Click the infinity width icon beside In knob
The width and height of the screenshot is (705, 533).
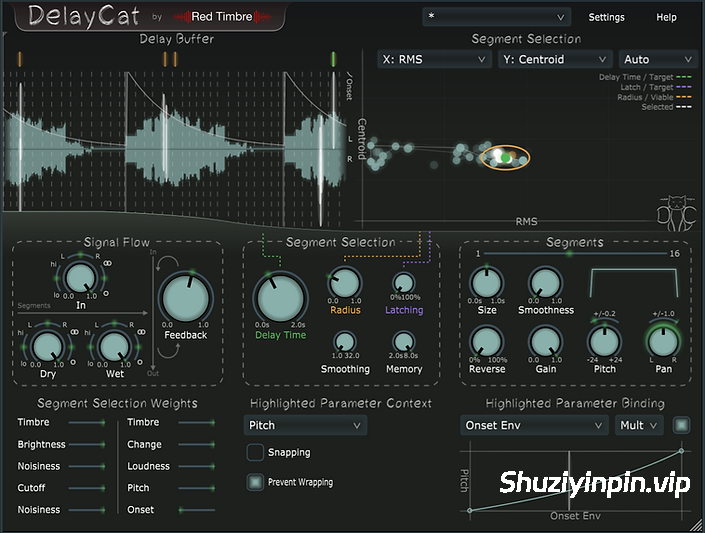107,263
